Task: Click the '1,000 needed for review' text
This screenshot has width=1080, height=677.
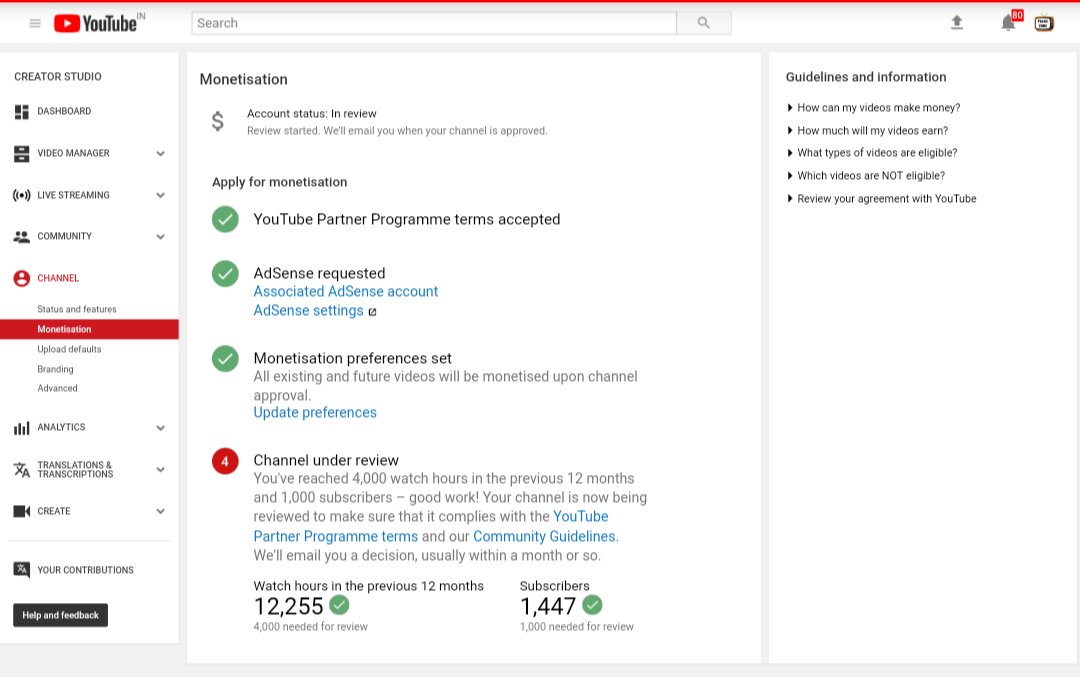Action: pos(577,627)
